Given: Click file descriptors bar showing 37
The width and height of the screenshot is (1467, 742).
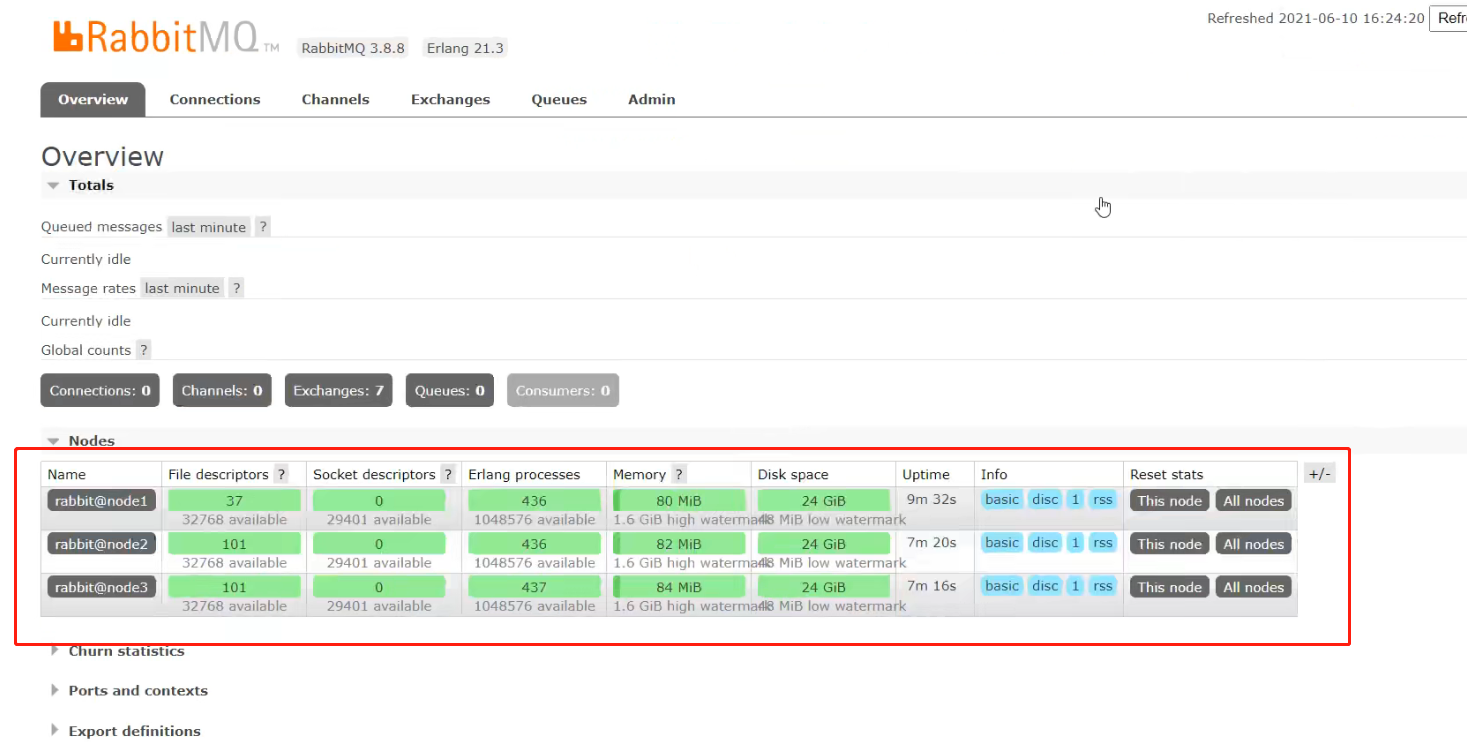Looking at the screenshot, I should [234, 501].
